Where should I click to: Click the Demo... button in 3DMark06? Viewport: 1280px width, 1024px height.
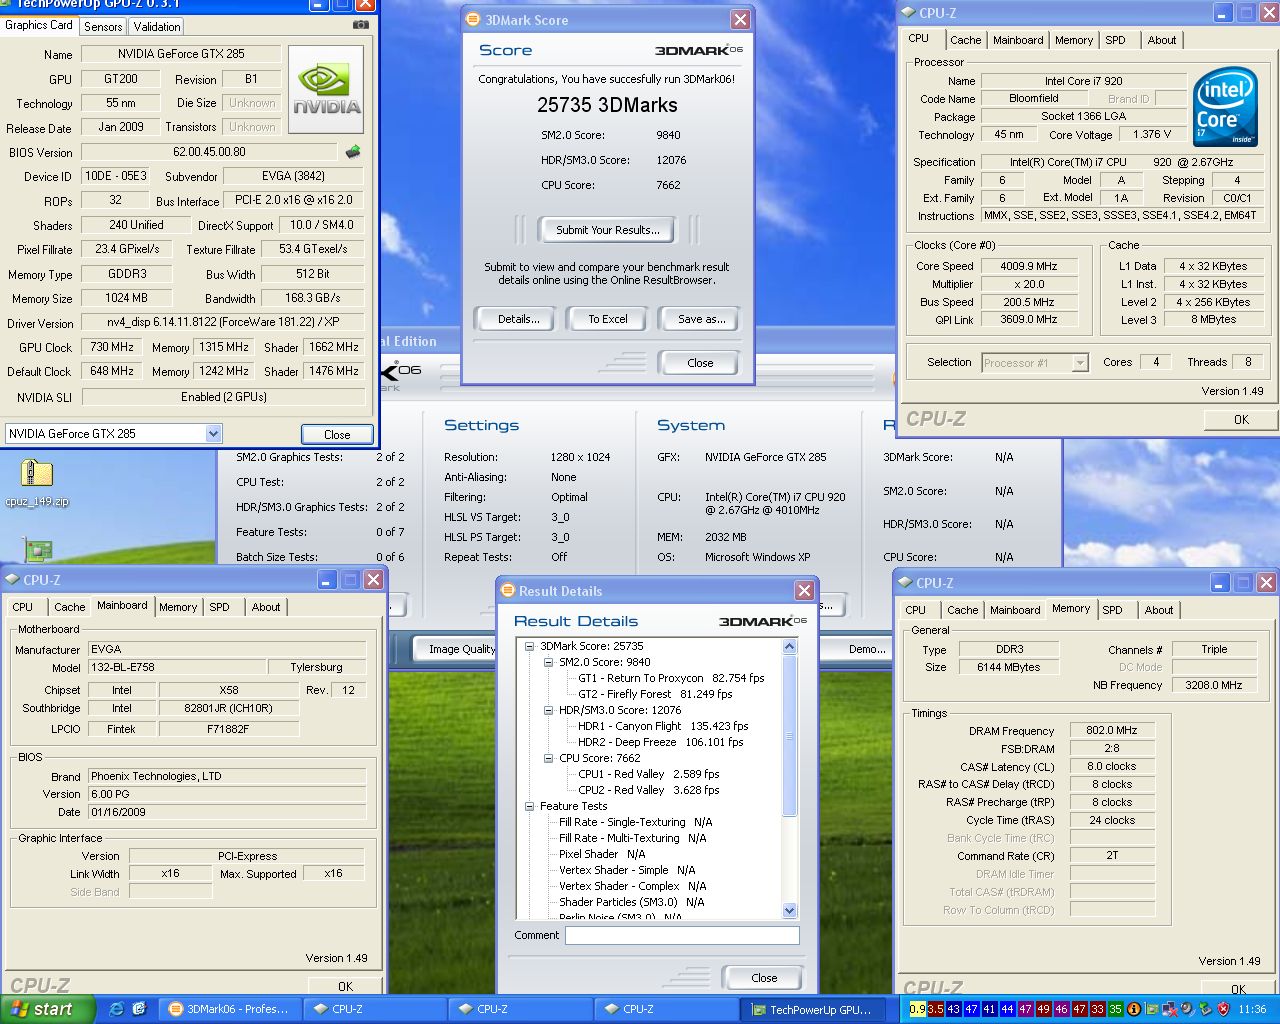pos(865,649)
